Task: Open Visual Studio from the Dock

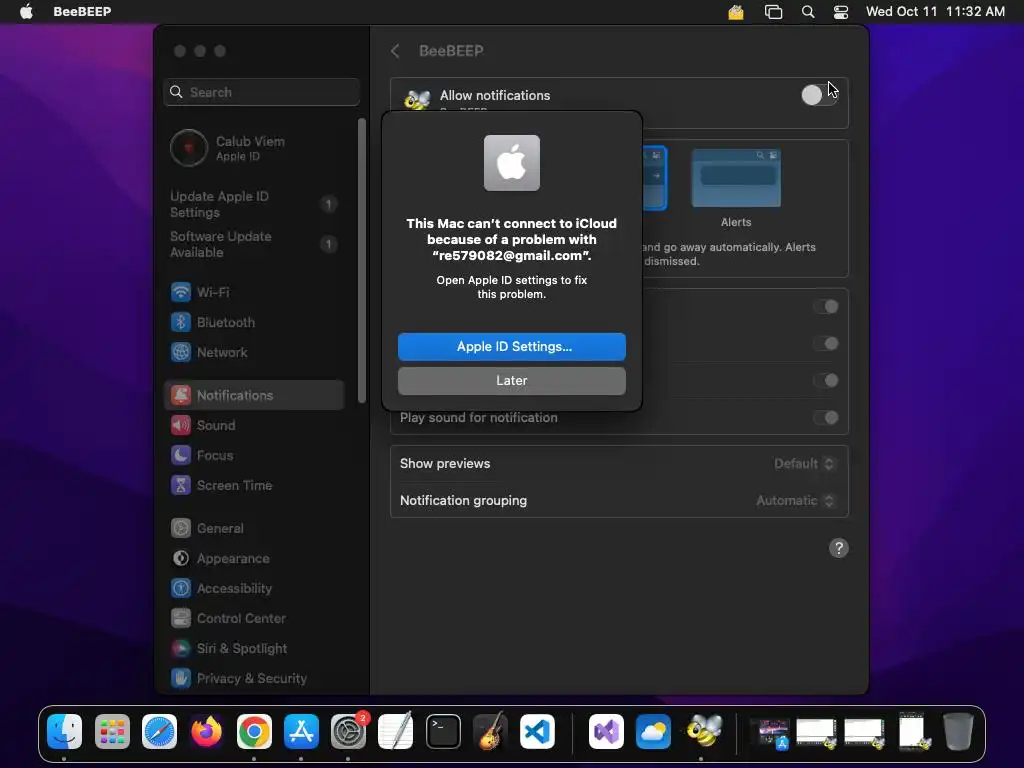Action: [x=606, y=731]
